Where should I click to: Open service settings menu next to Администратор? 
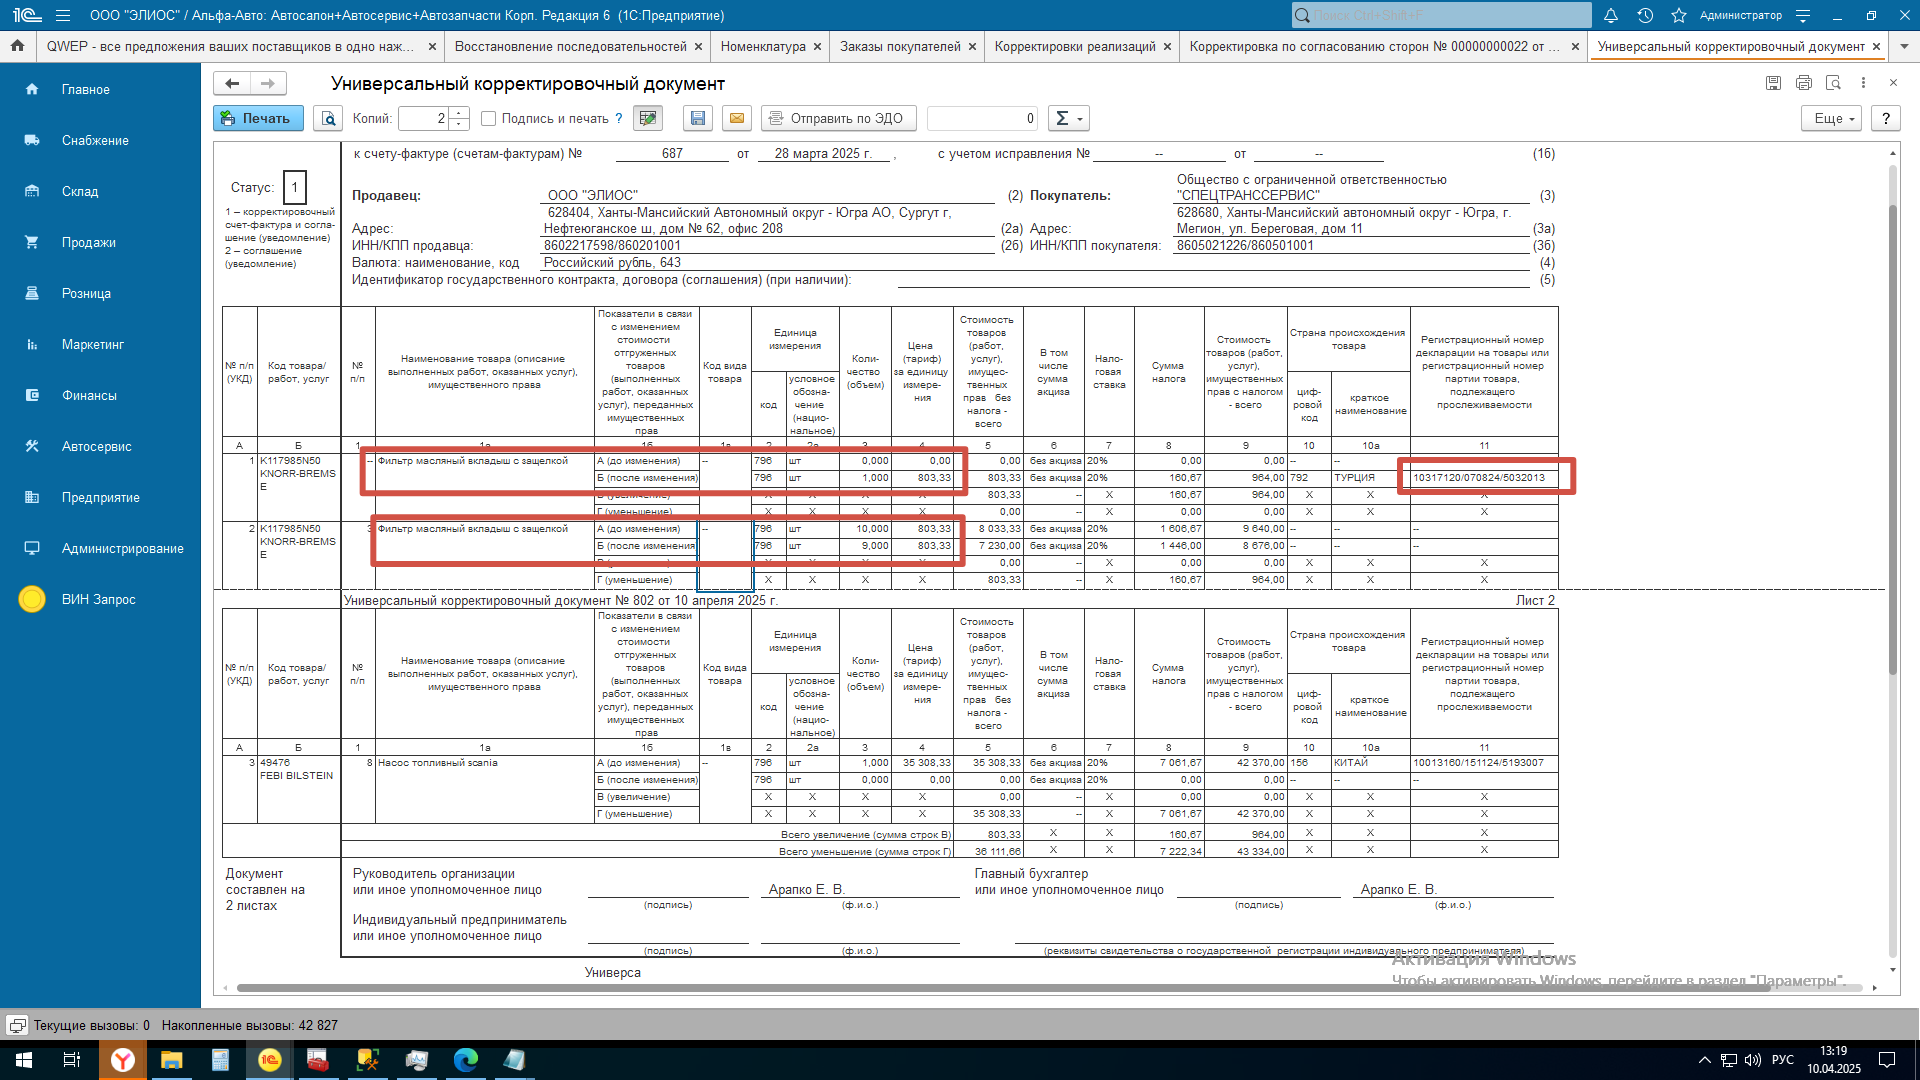1803,15
